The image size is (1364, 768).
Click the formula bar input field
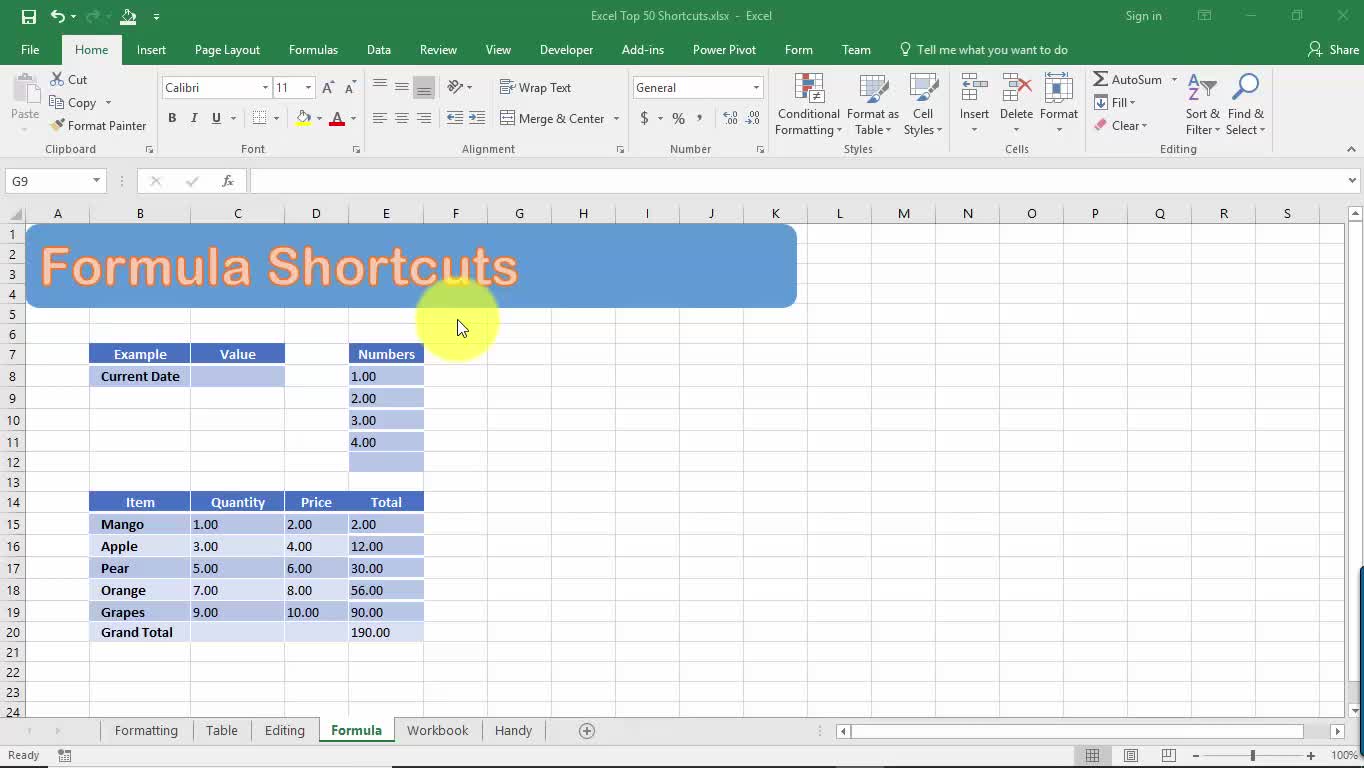coord(790,181)
